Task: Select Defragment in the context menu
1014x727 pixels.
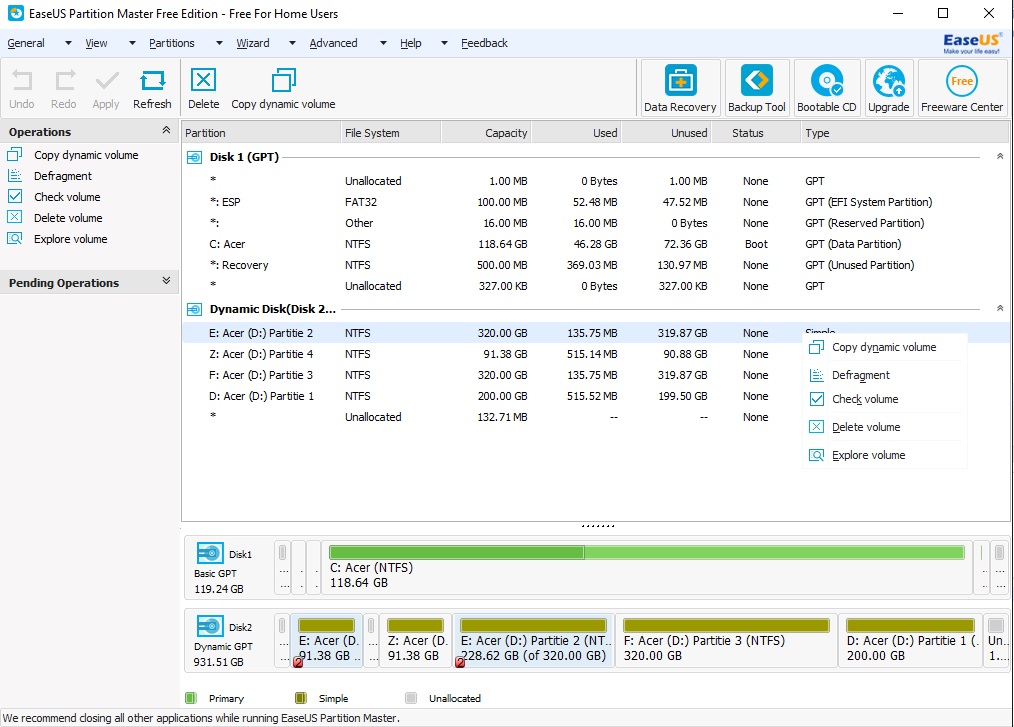Action: pyautogui.click(x=884, y=375)
